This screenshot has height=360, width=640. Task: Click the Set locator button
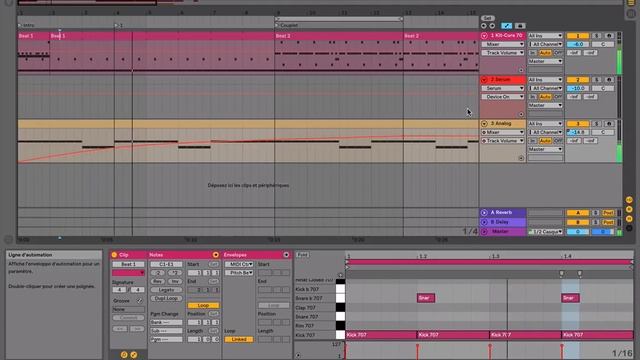[487, 18]
